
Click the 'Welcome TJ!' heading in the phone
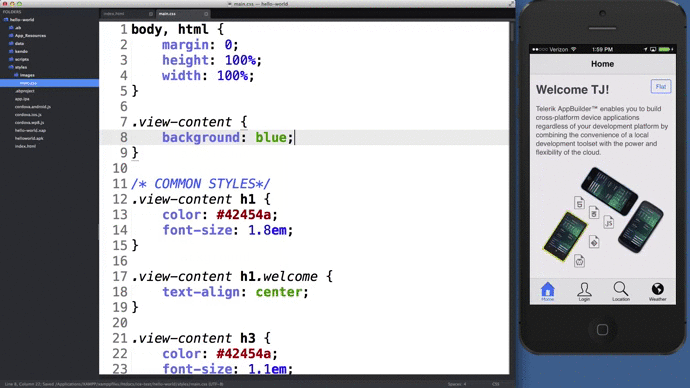573,90
